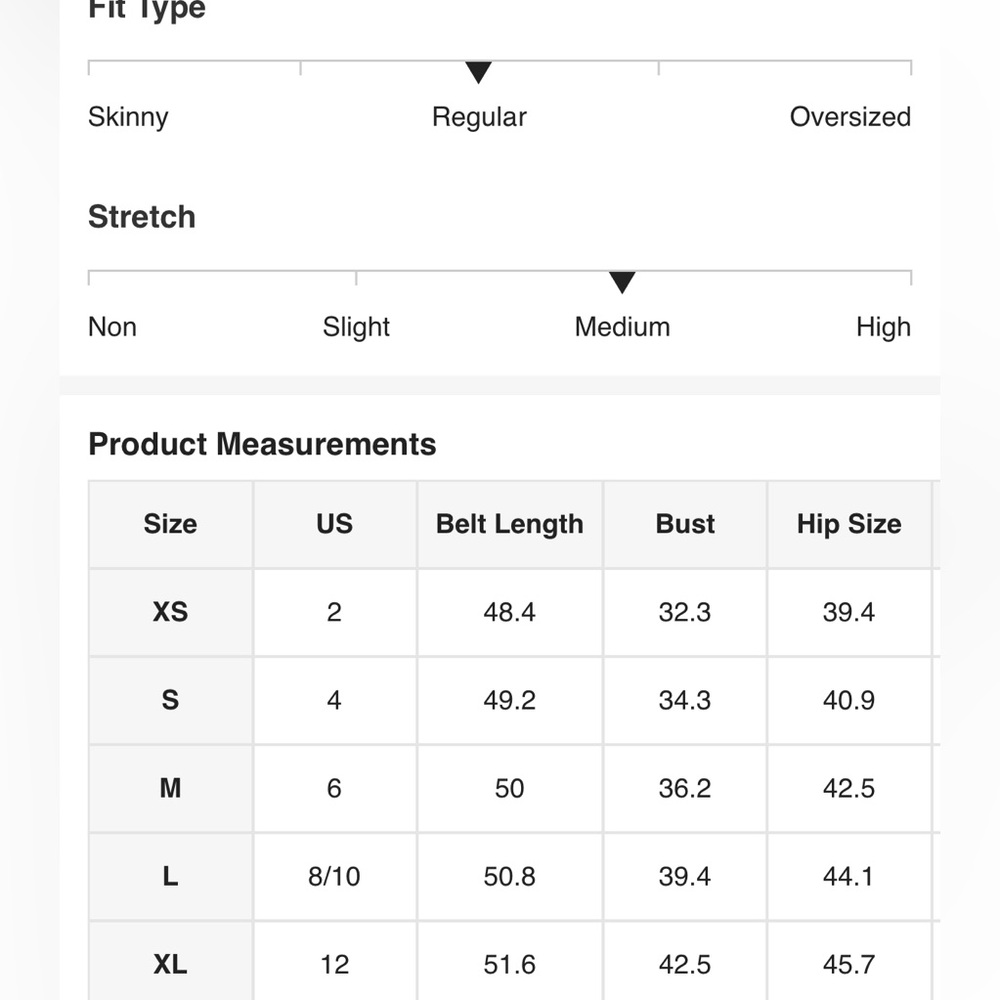Select the Oversized fit label

[850, 117]
